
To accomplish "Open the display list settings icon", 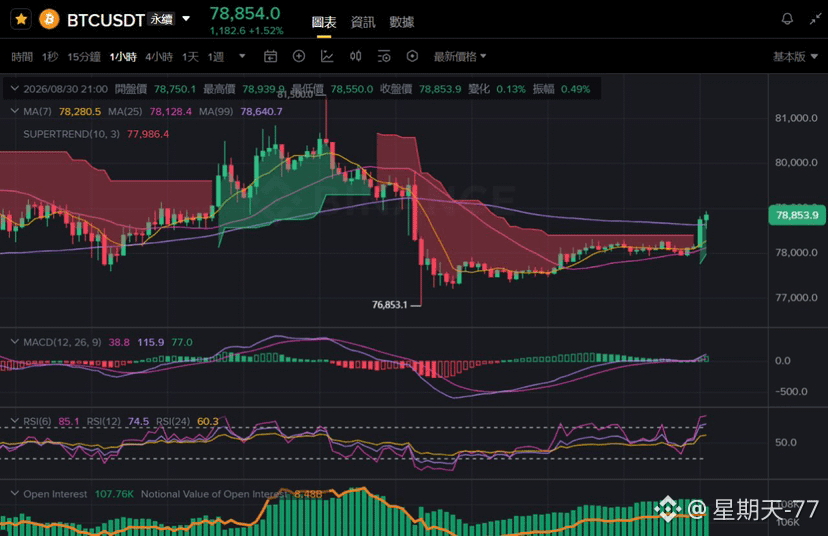I will pyautogui.click(x=384, y=56).
